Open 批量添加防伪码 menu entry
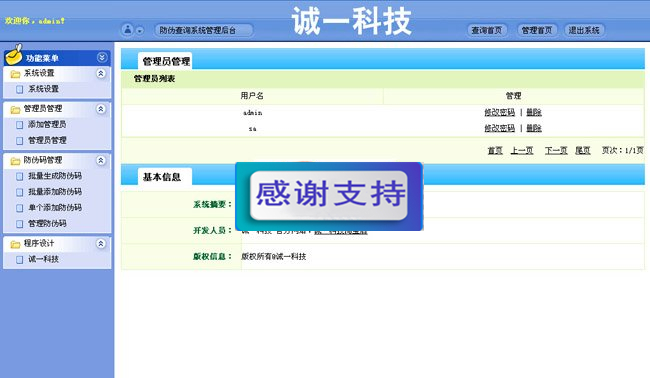This screenshot has height=378, width=650. pos(55,191)
